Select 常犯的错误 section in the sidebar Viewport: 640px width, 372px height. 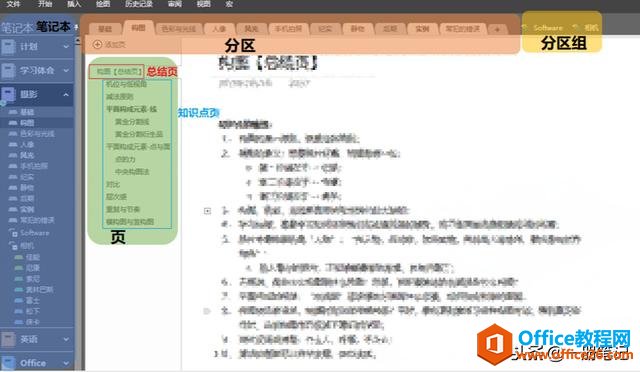click(37, 220)
